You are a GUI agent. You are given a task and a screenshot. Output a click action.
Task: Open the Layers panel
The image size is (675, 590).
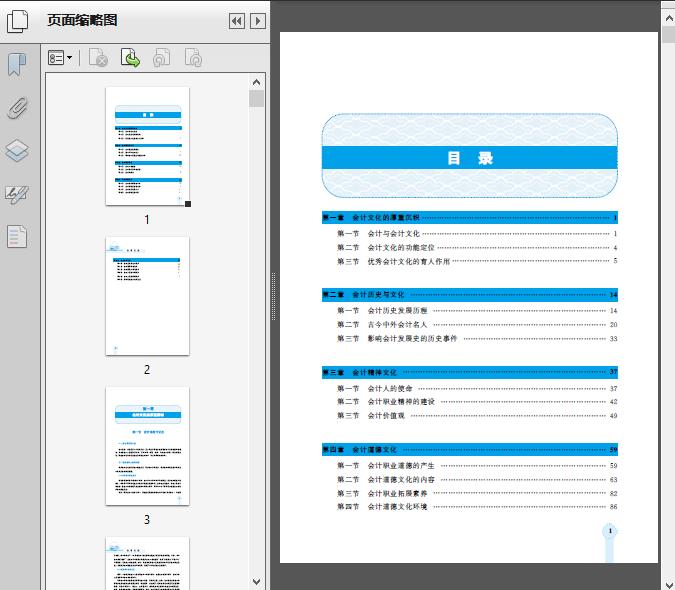click(18, 151)
